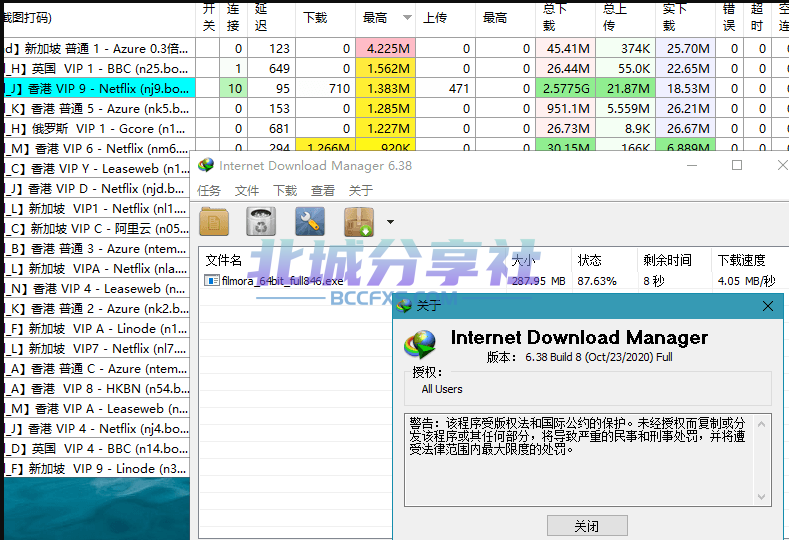Select the highlighted 香港 VIP 9 - Netflix node
Screen dimensions: 789x540
100,89
